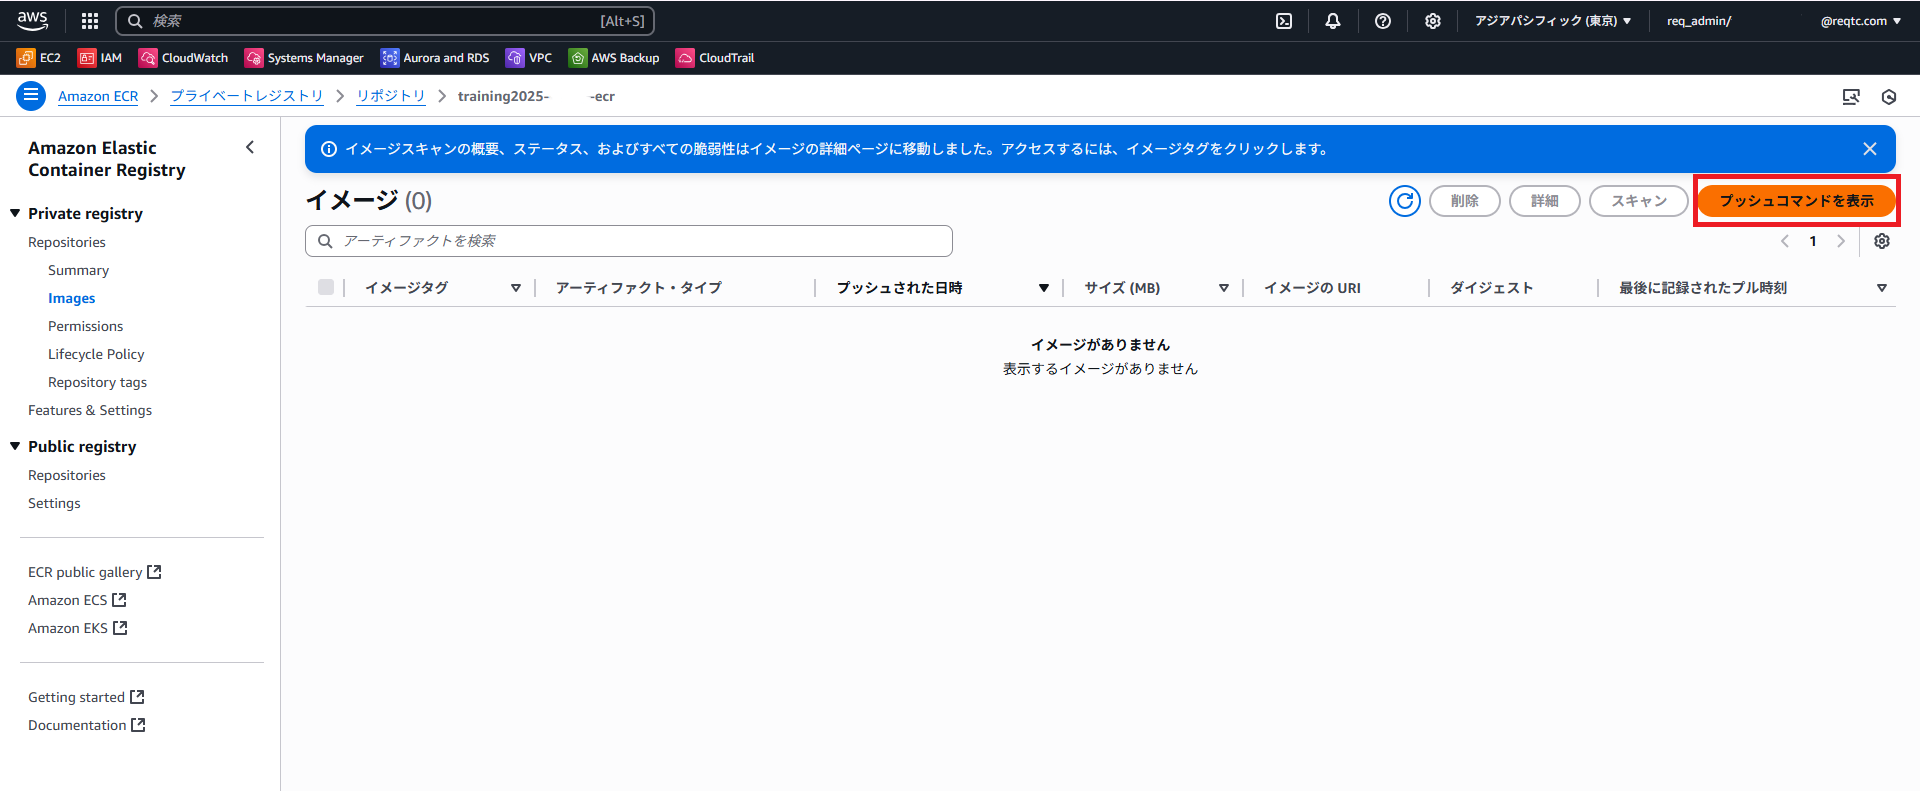Open Features & Settings

coord(90,410)
